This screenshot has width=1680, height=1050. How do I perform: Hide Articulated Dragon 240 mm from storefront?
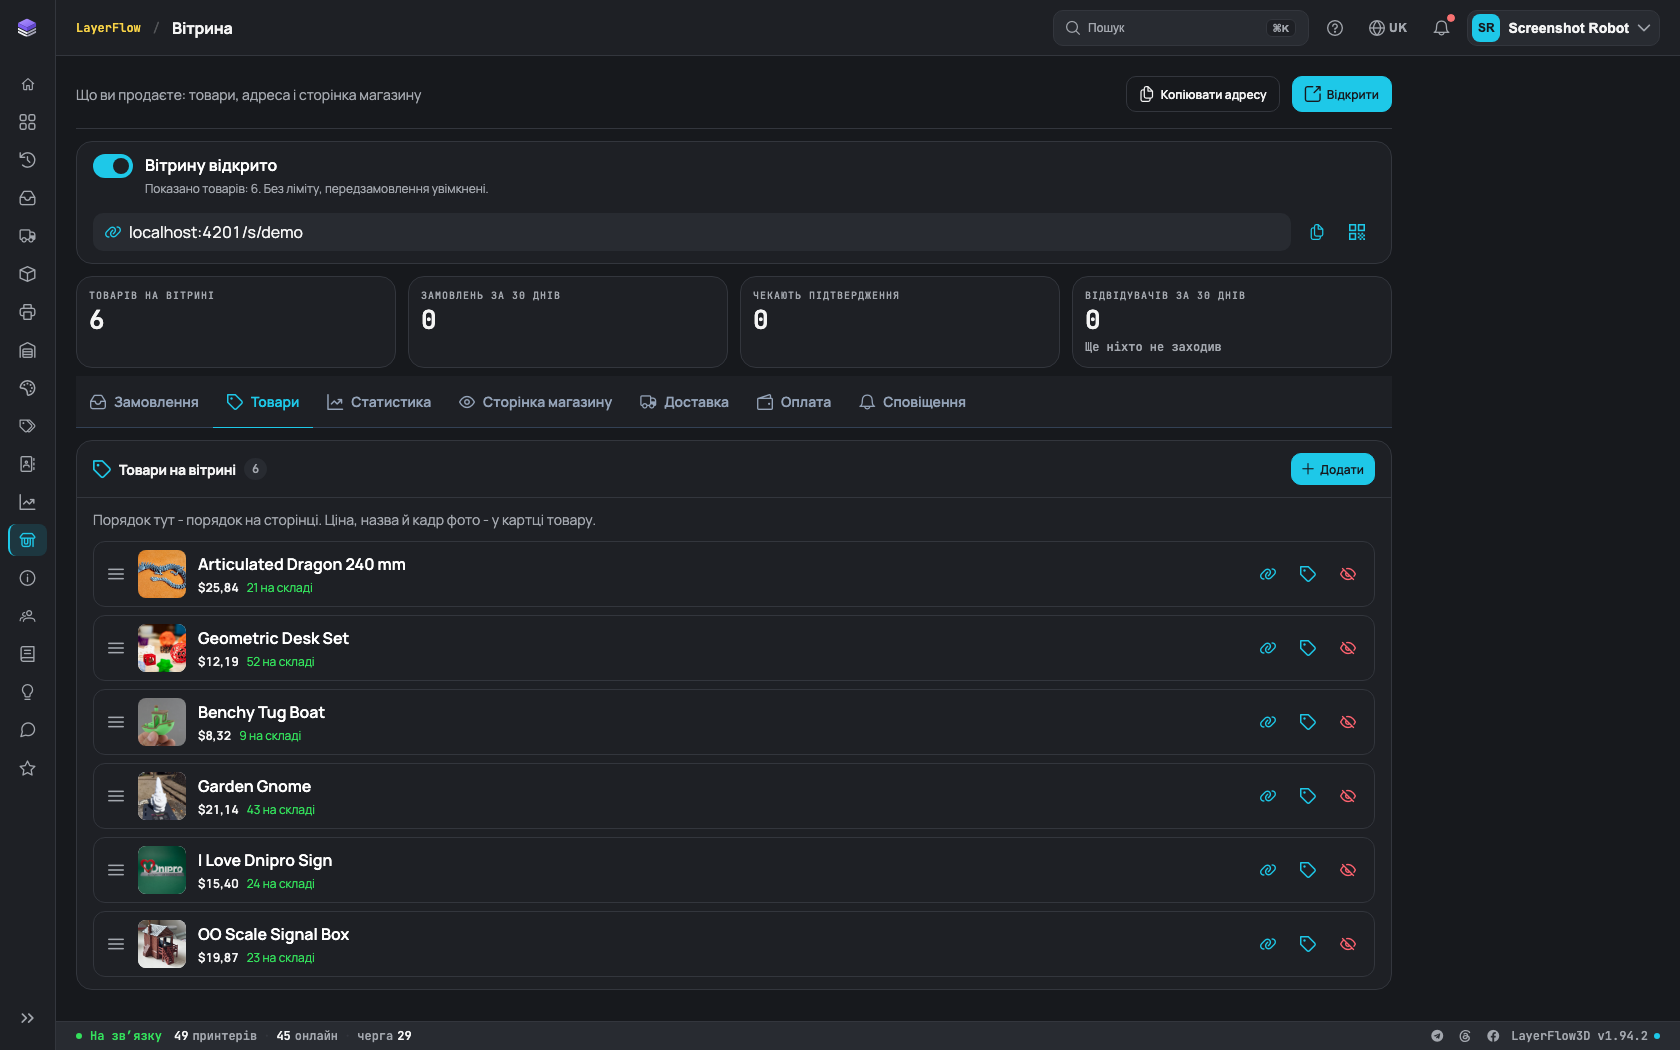[x=1348, y=574]
